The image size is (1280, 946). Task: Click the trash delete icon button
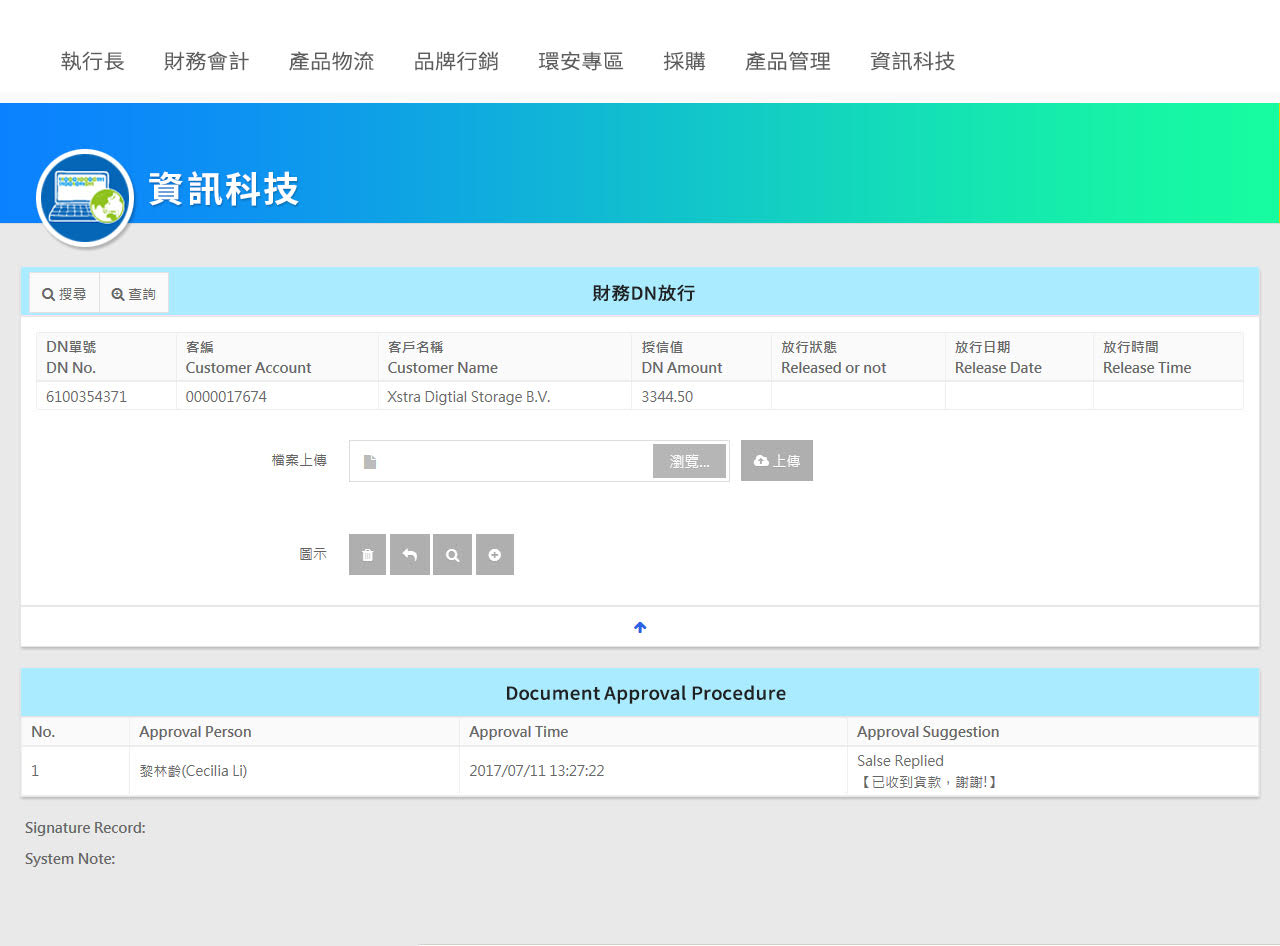point(367,555)
